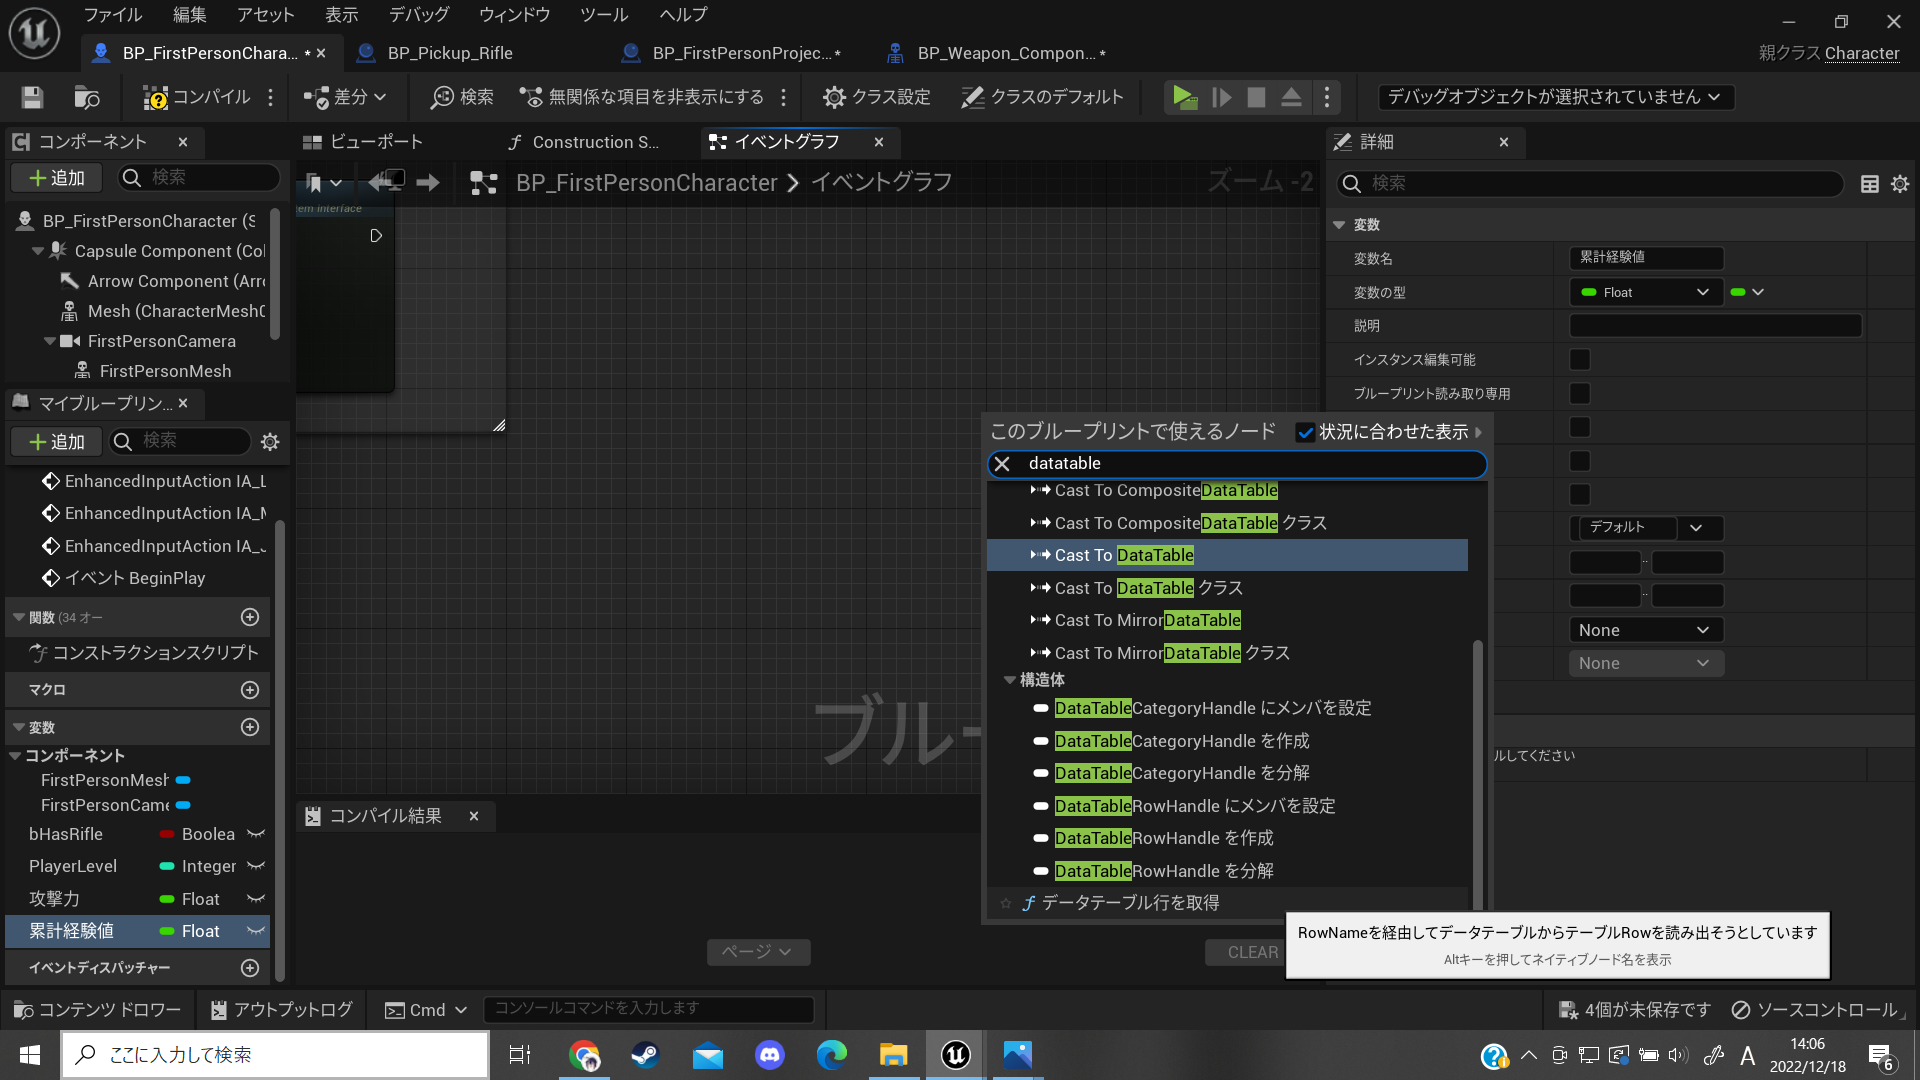This screenshot has height=1080, width=1920.
Task: Enable インスタンス編集可能 checkbox in Details
Action: [x=1580, y=359]
